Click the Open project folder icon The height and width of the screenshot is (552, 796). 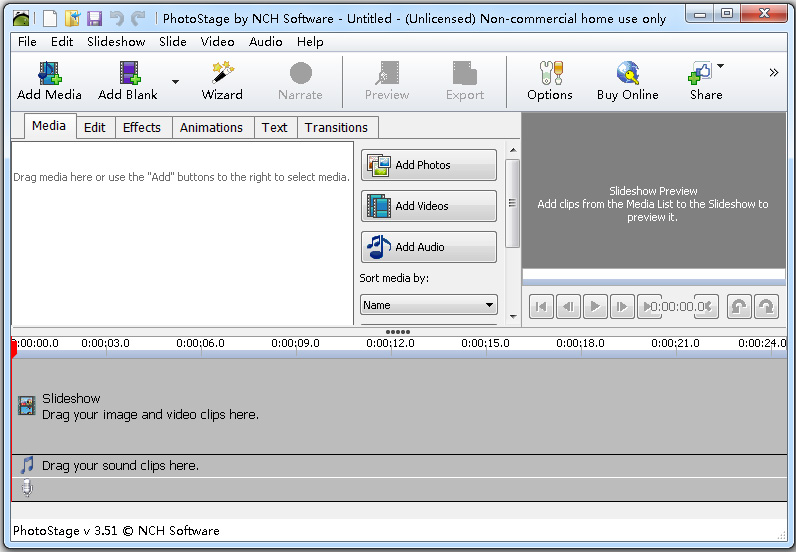[x=73, y=19]
